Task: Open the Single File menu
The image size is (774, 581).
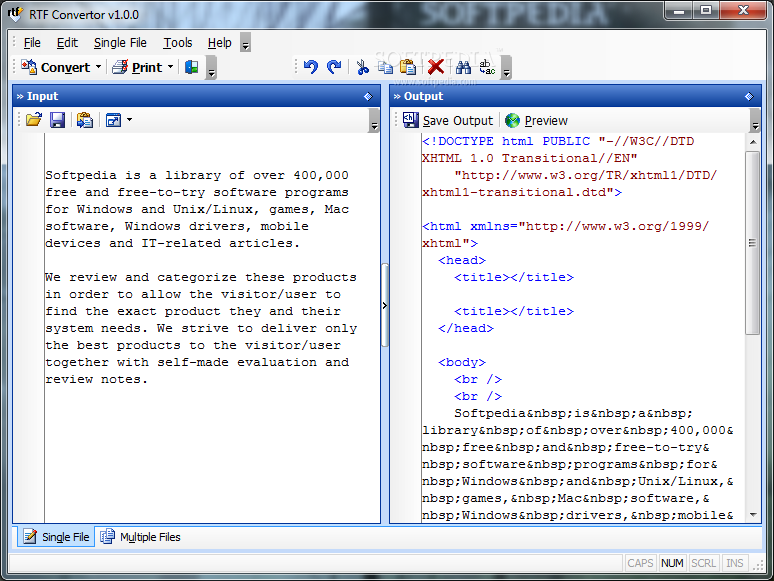Action: (120, 43)
